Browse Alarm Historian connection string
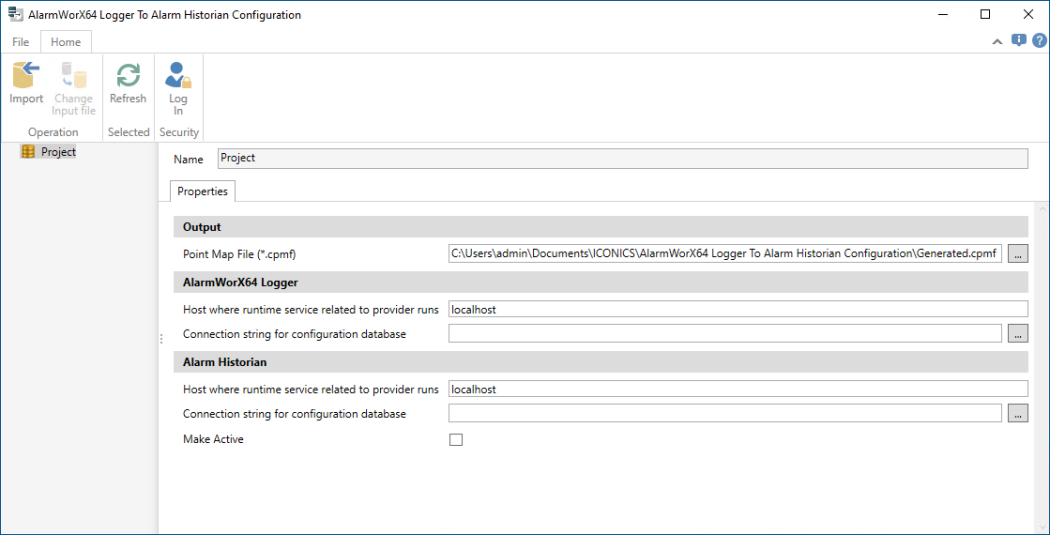 point(1017,414)
